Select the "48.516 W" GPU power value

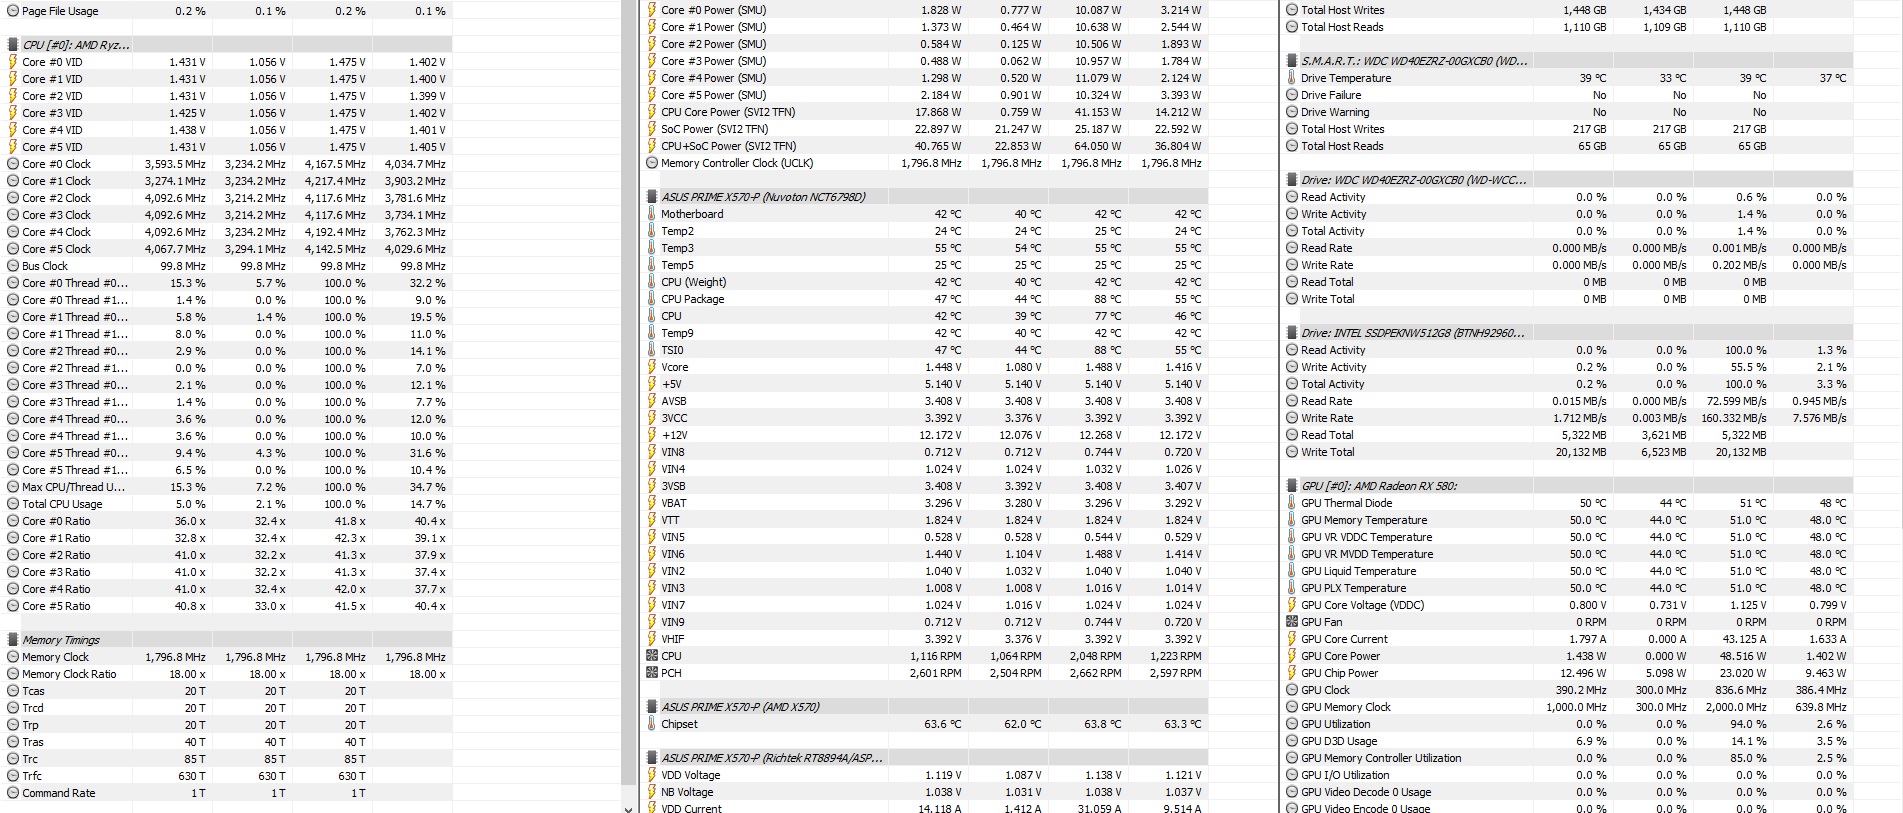click(x=1743, y=656)
